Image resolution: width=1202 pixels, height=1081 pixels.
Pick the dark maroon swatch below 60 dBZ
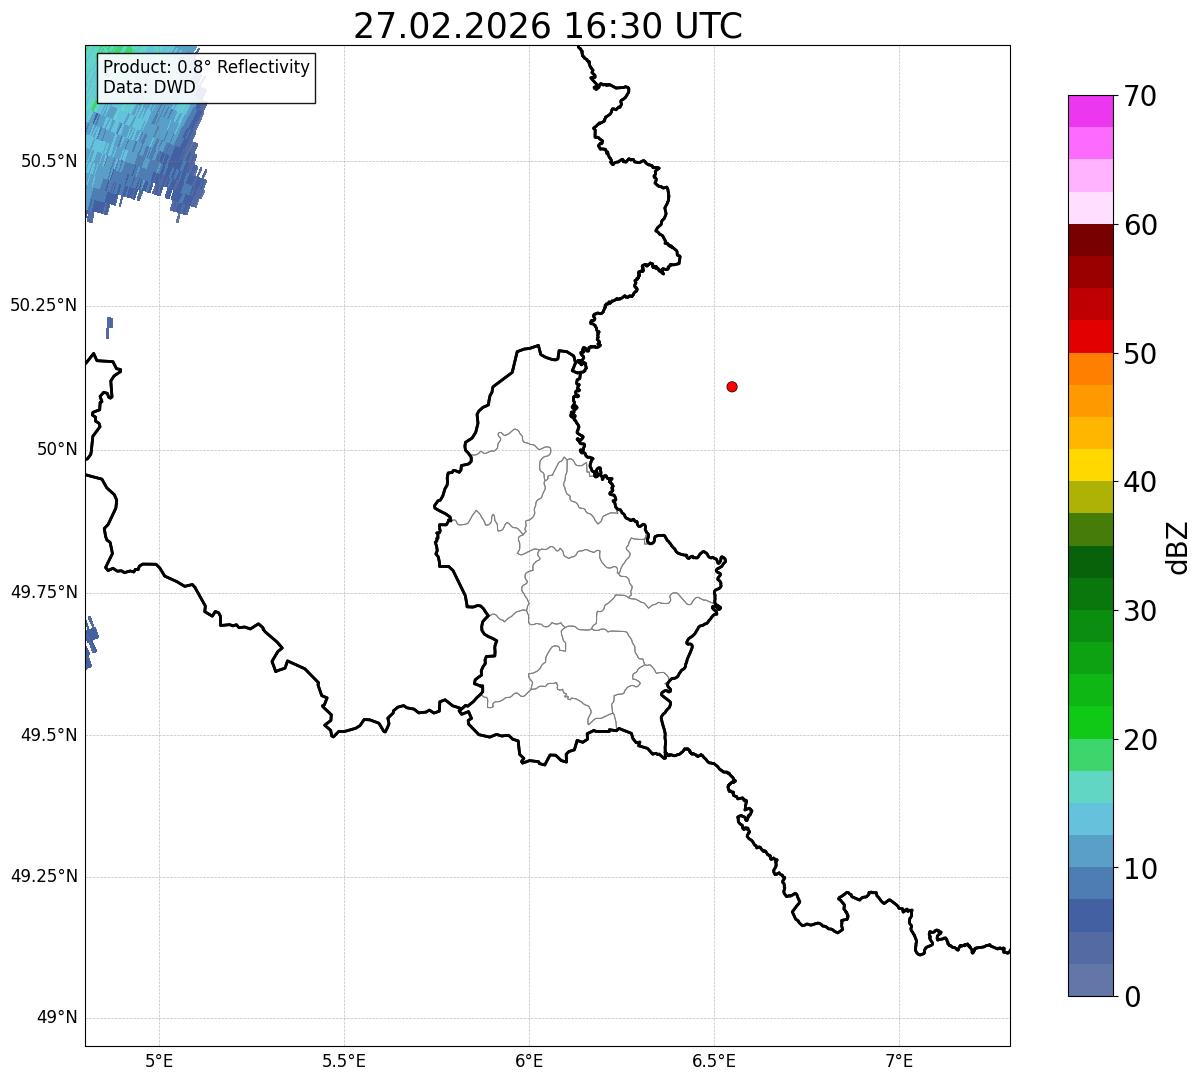click(1090, 240)
